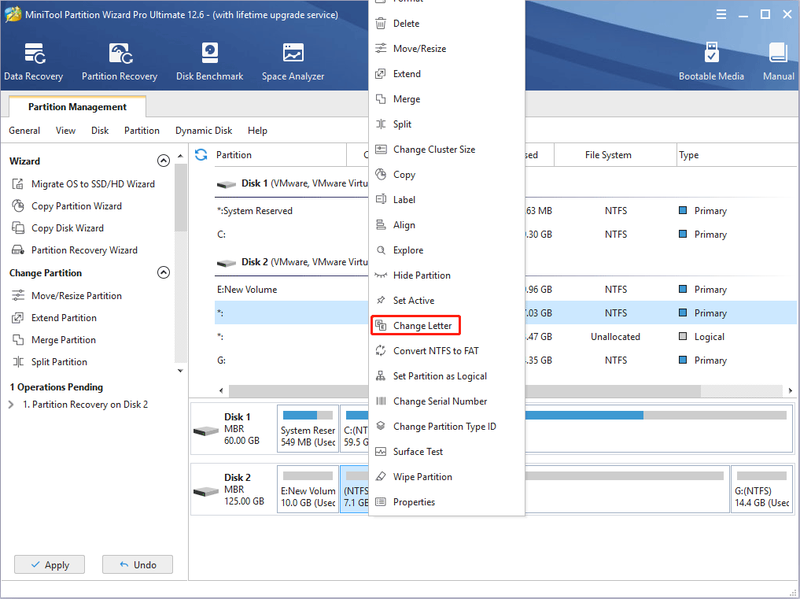
Task: Open the General menu
Action: click(x=24, y=131)
